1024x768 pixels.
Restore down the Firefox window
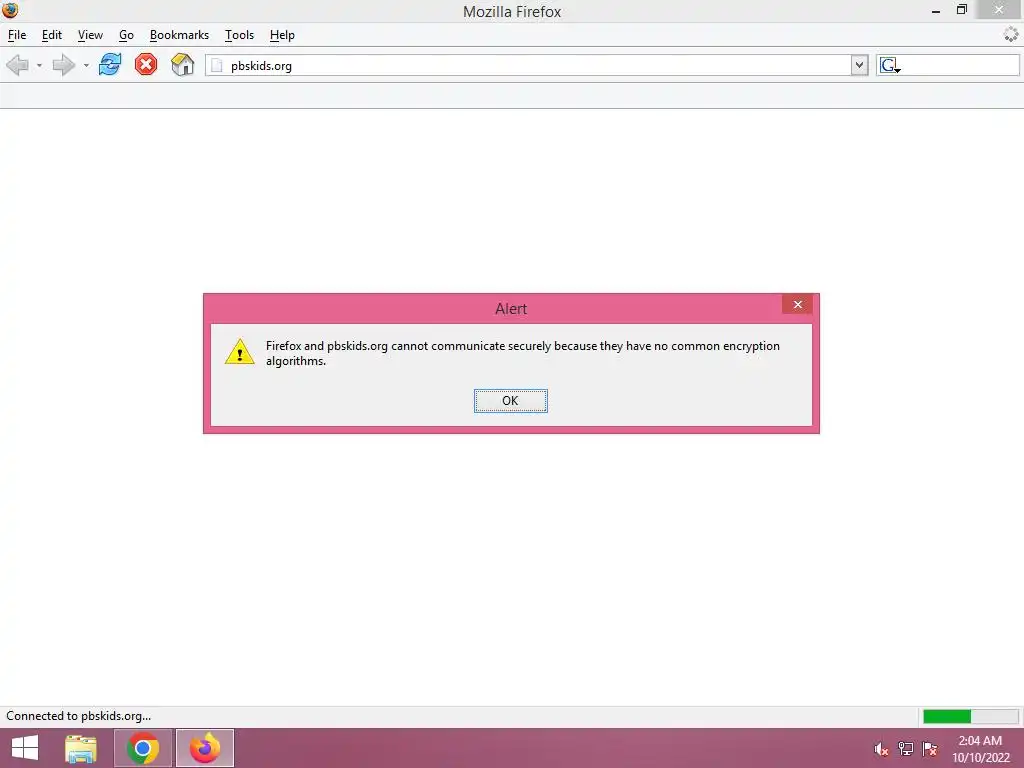[x=961, y=10]
